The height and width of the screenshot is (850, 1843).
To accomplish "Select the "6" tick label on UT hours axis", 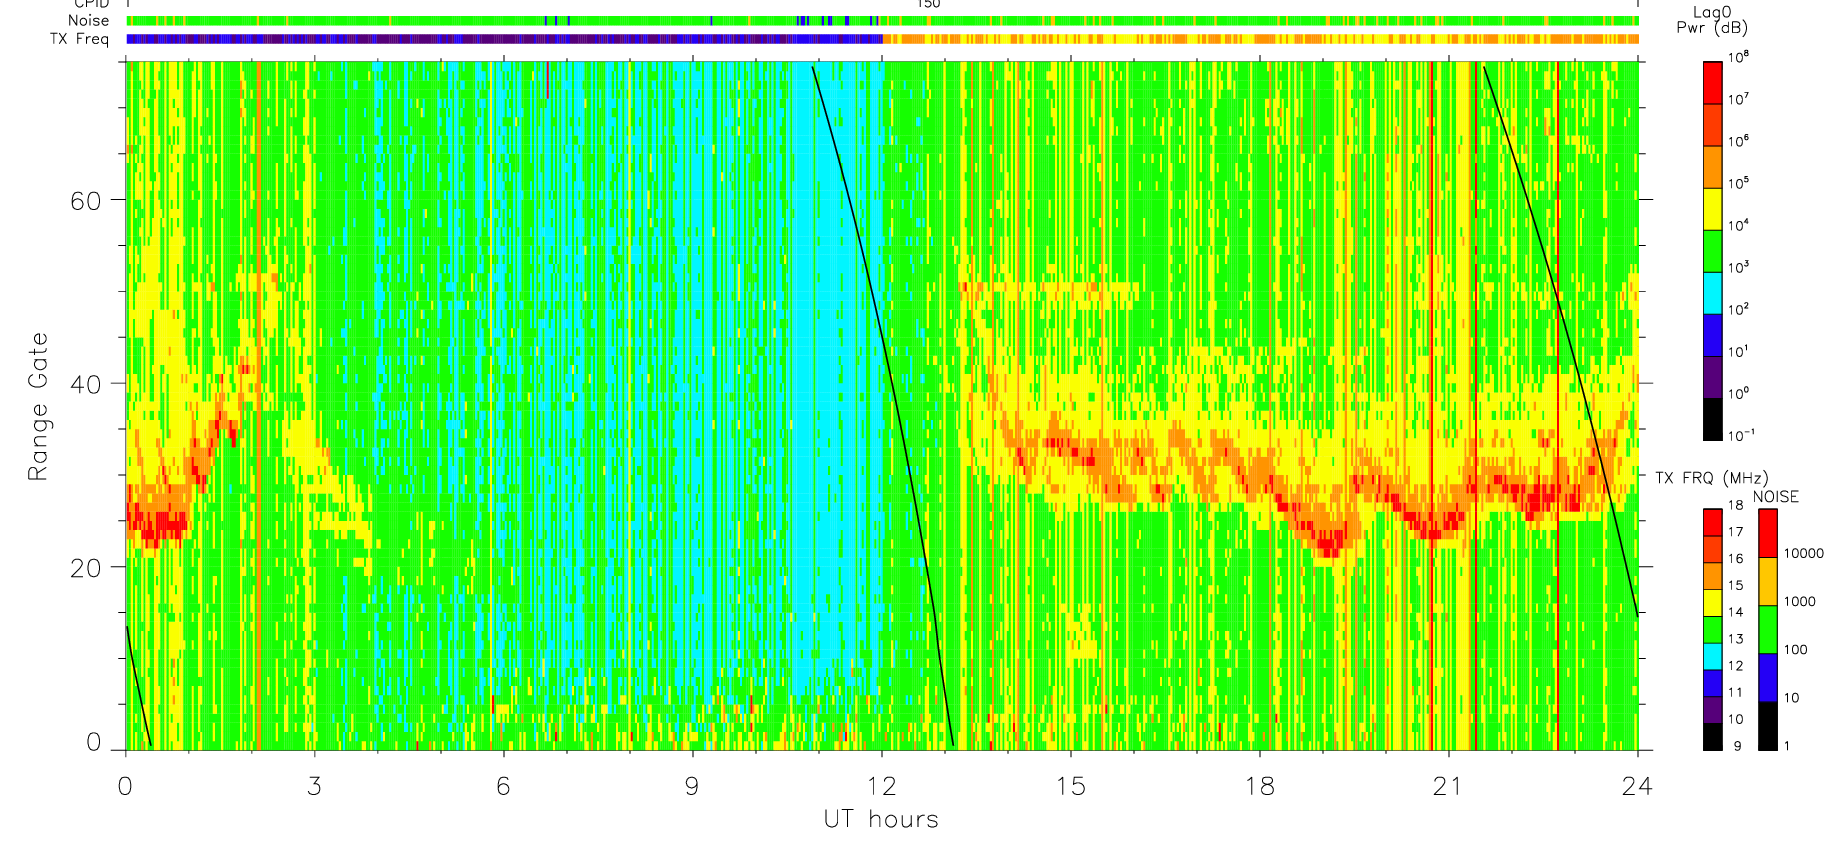I will 503,787.
